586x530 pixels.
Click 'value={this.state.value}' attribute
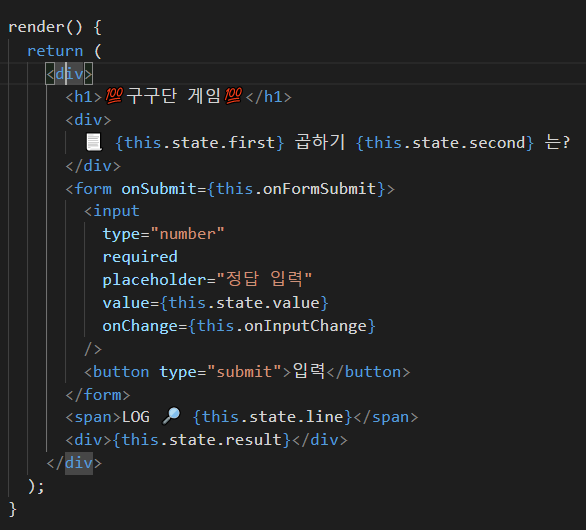point(216,303)
